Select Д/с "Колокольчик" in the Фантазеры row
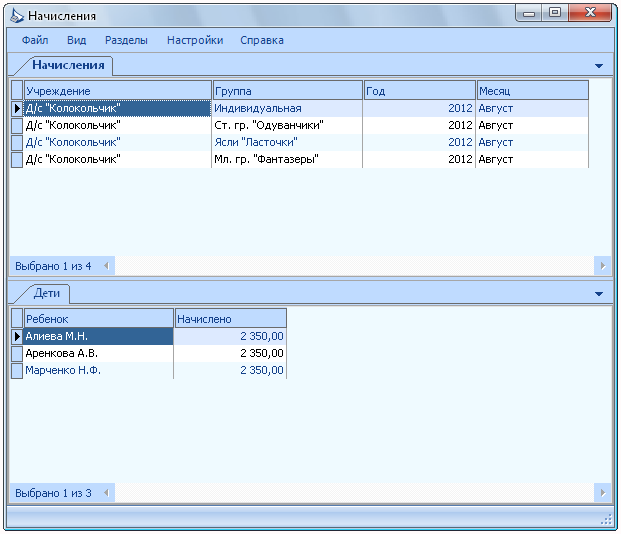 tap(118, 159)
